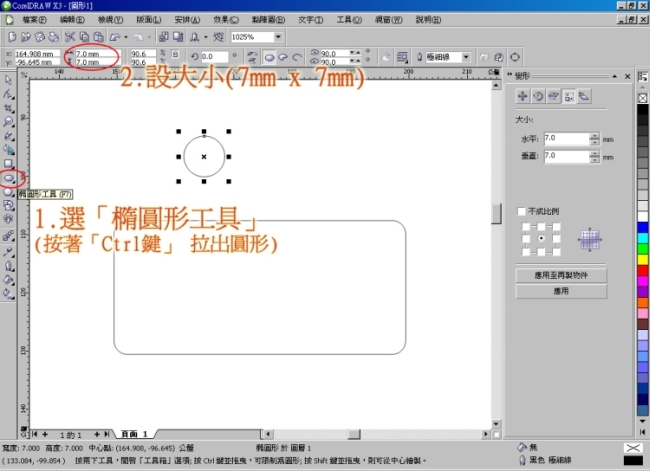Open the application launcher dropdown arrow
This screenshot has height=471, width=650.
(206, 37)
